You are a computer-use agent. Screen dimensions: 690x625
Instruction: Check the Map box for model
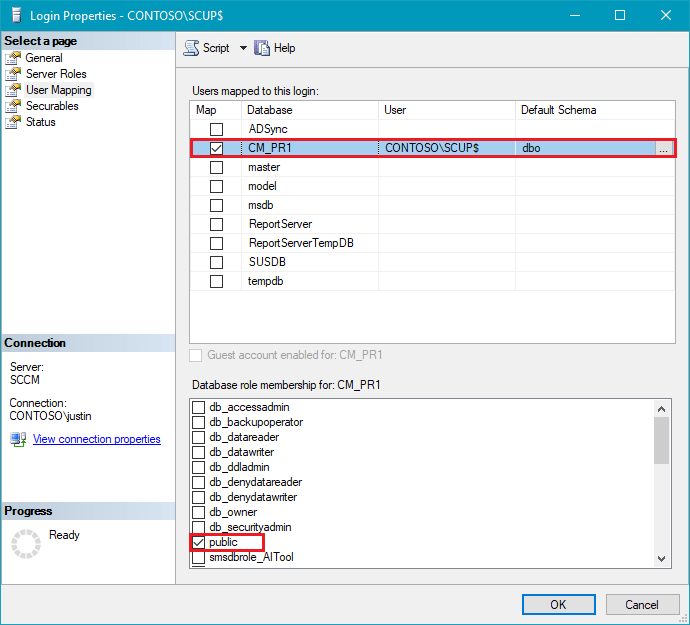[x=216, y=186]
